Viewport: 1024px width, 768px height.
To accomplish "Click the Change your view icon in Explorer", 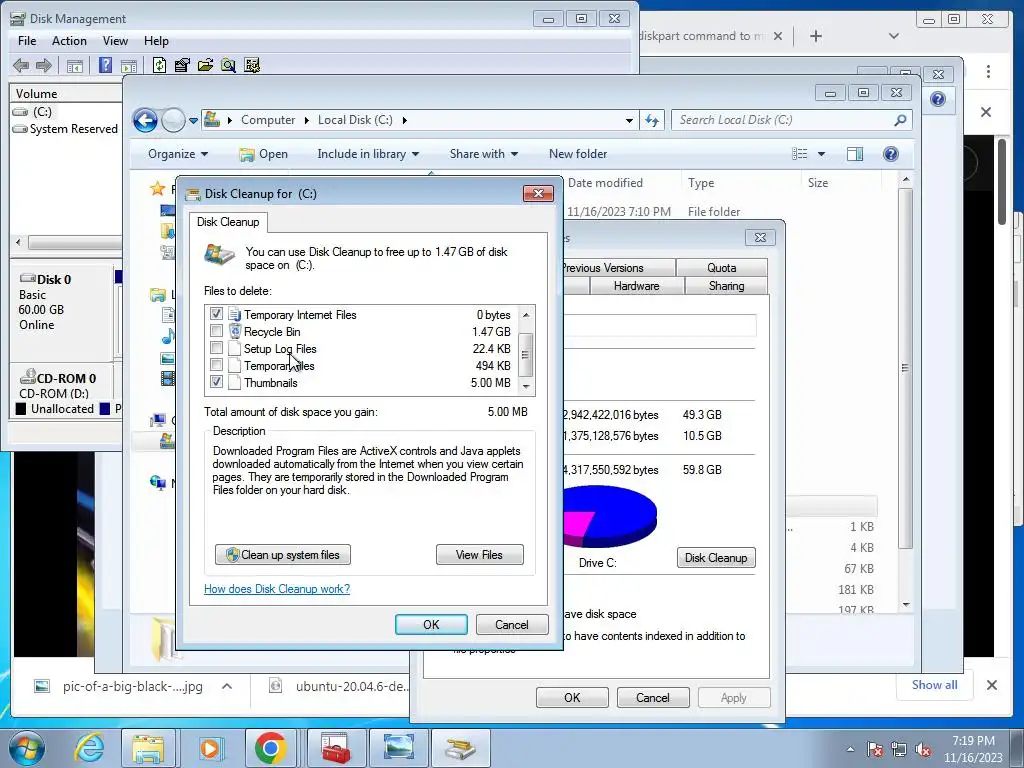I will tap(800, 154).
